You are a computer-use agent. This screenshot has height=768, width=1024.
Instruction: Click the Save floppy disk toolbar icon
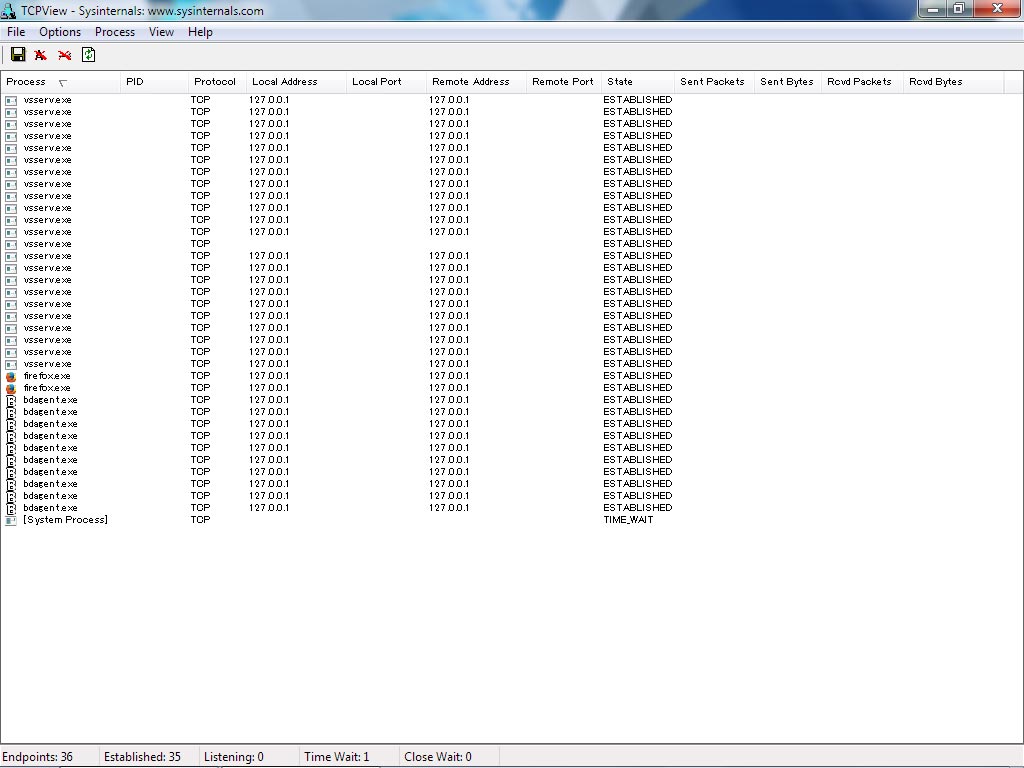tap(18, 55)
